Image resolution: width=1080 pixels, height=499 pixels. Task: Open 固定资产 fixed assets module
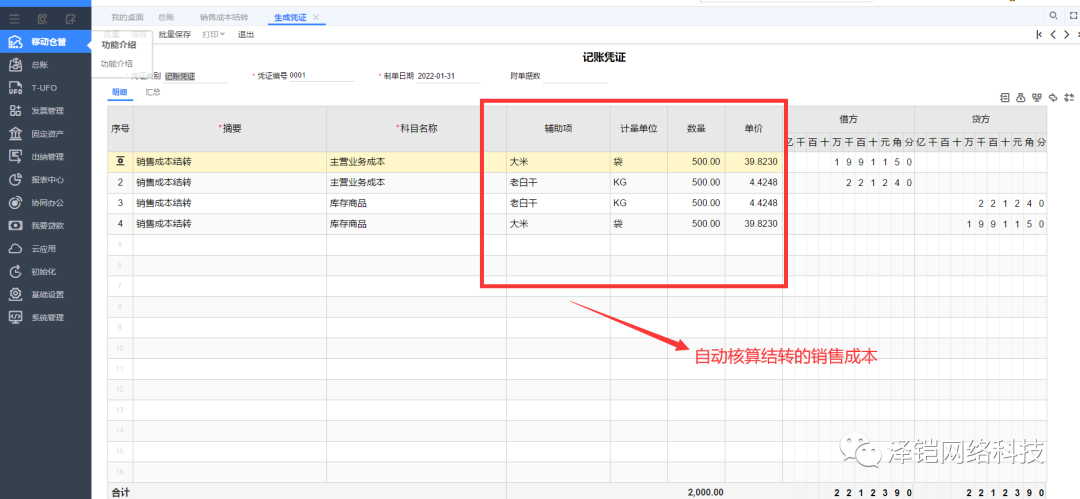click(47, 134)
